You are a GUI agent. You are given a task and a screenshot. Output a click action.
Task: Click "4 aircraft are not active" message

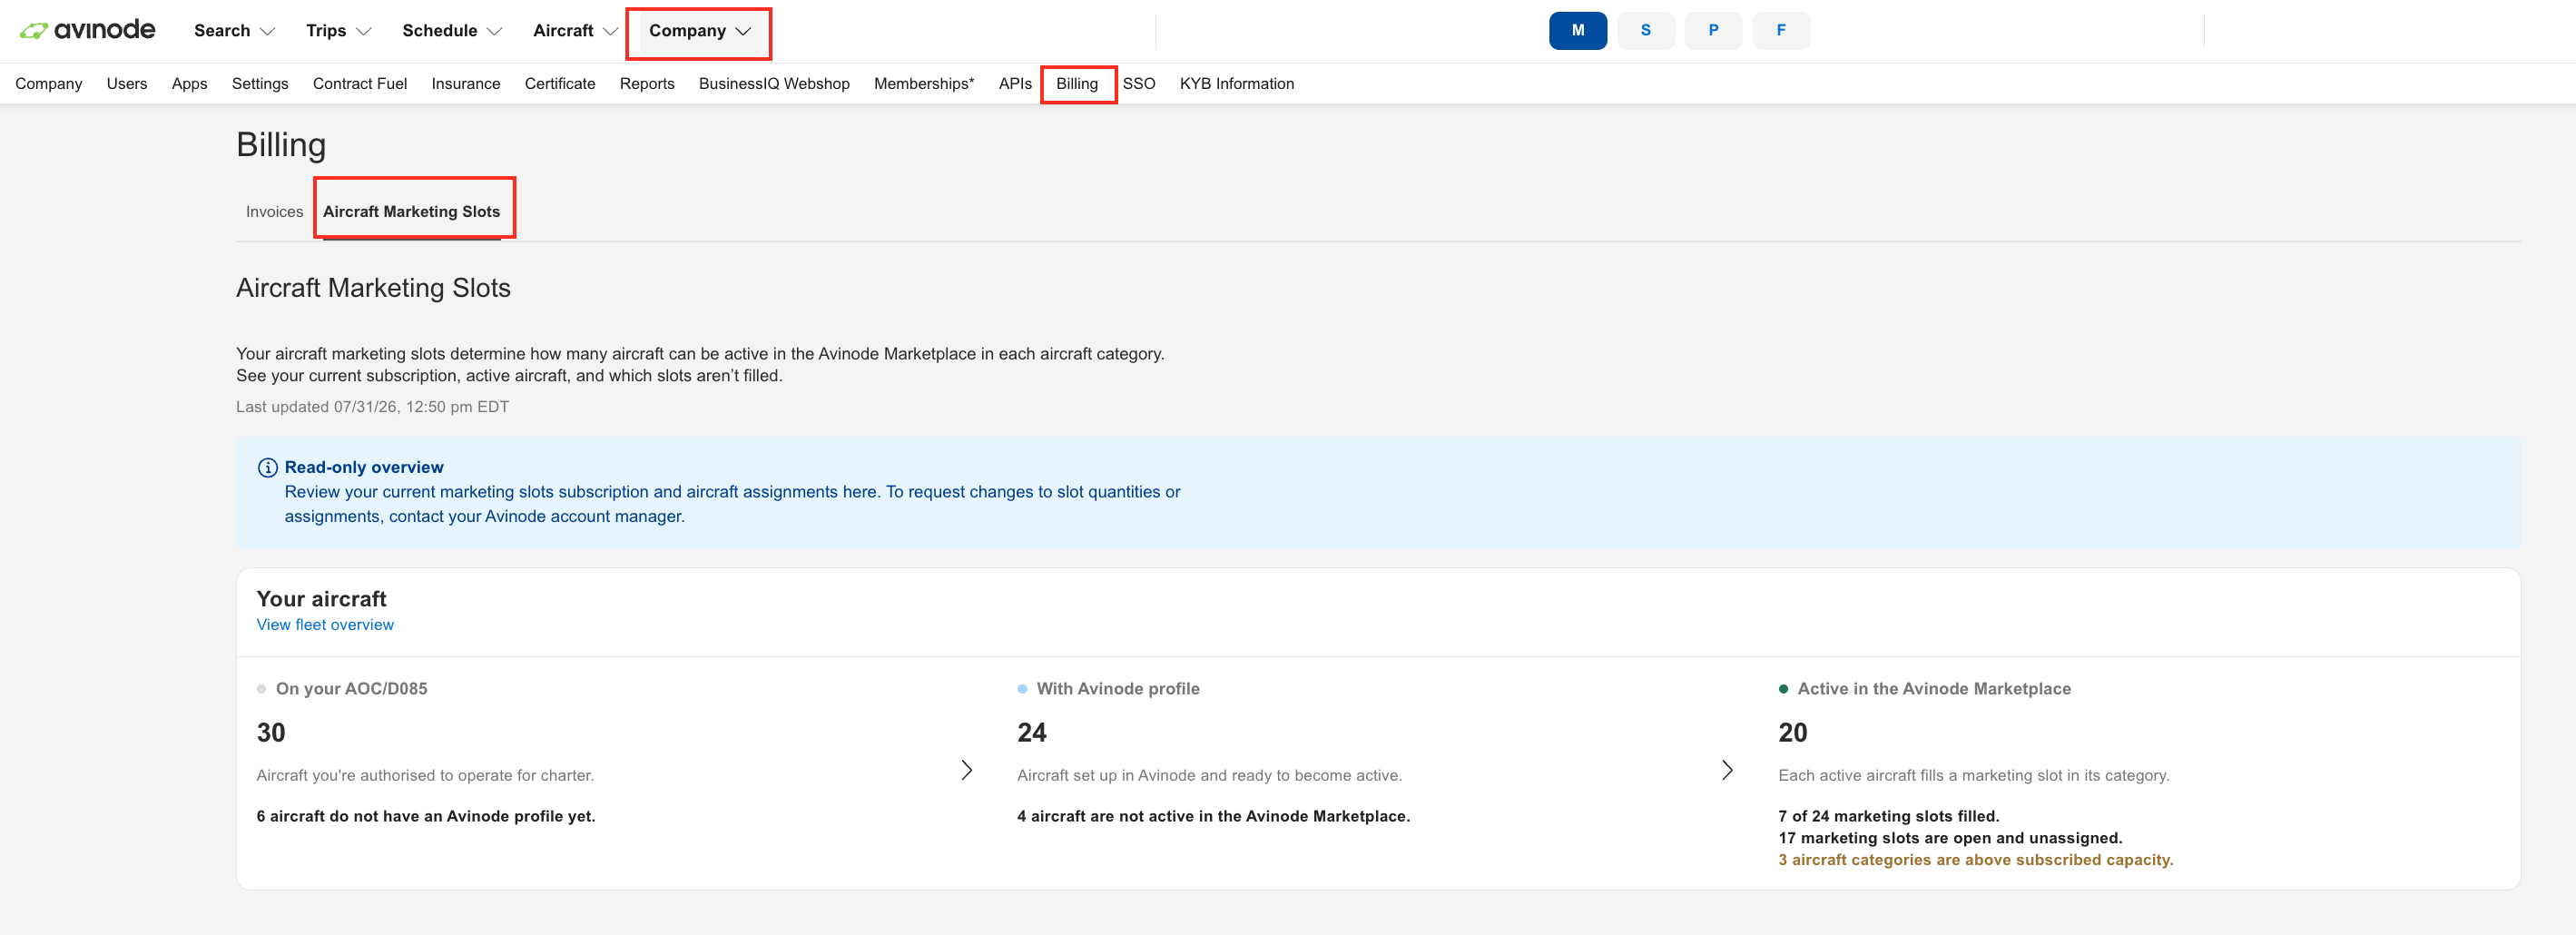1214,816
